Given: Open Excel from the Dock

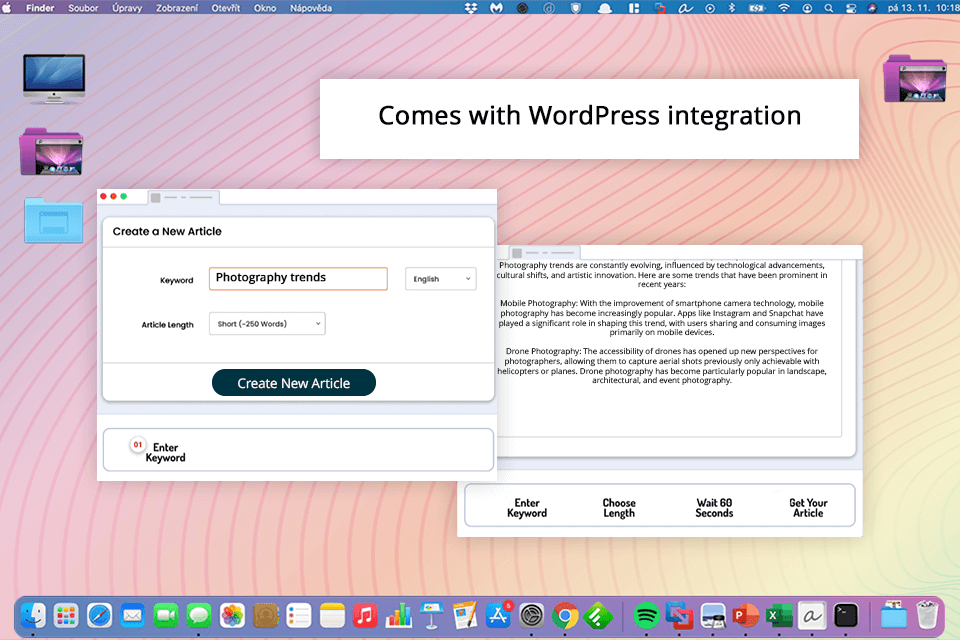Looking at the screenshot, I should point(779,616).
